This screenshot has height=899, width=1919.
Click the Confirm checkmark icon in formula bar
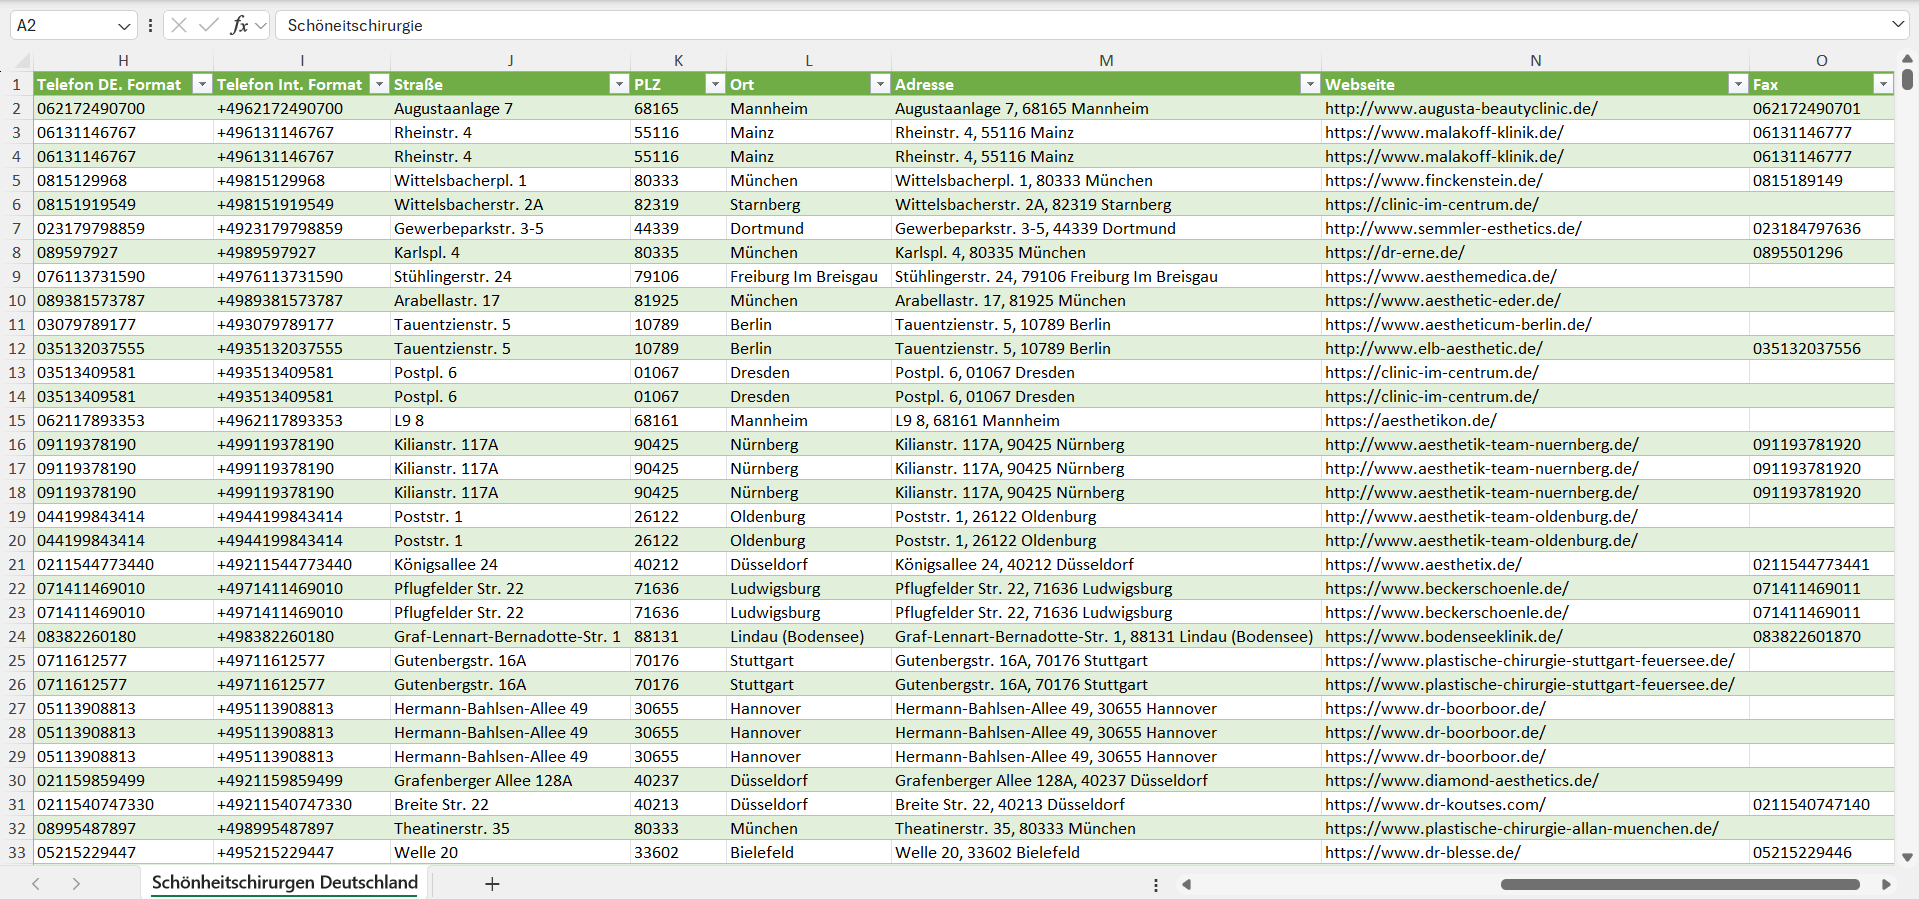(x=208, y=25)
